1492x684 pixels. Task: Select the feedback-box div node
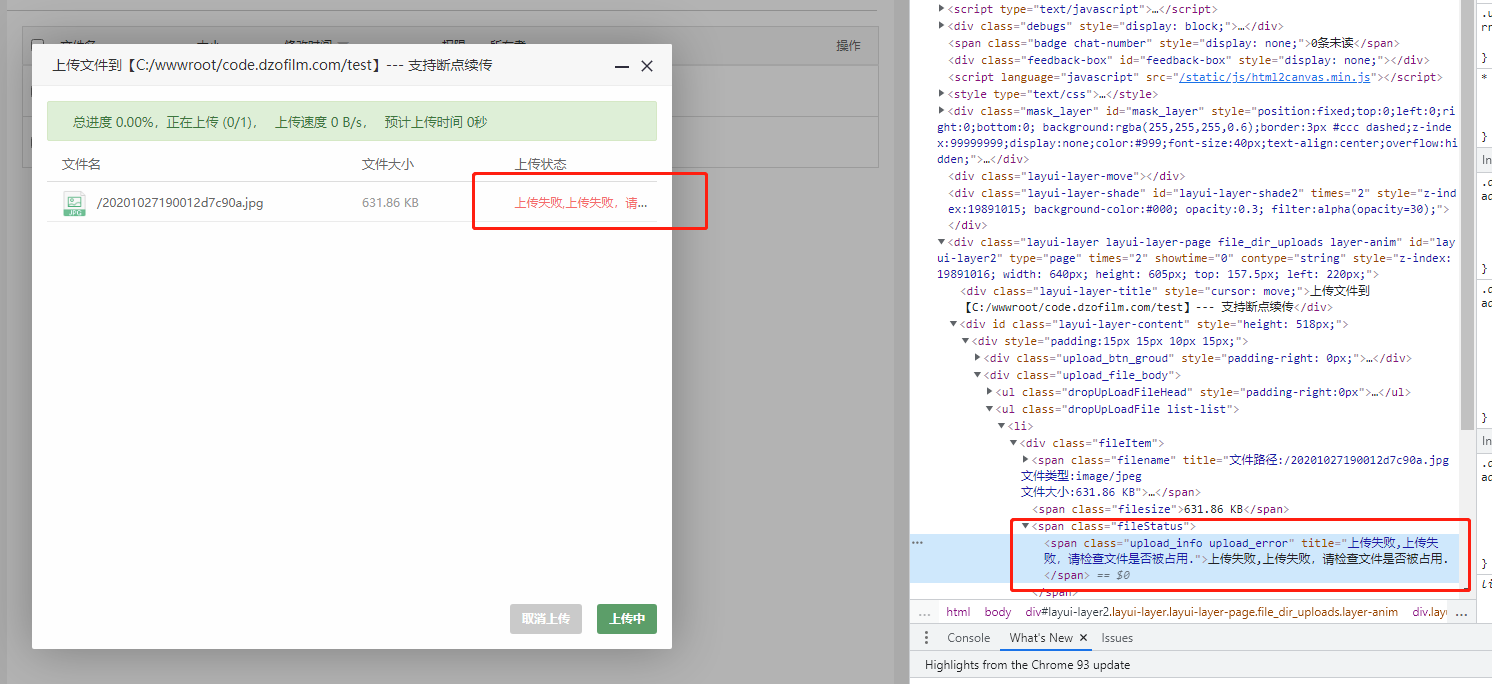tap(1189, 60)
